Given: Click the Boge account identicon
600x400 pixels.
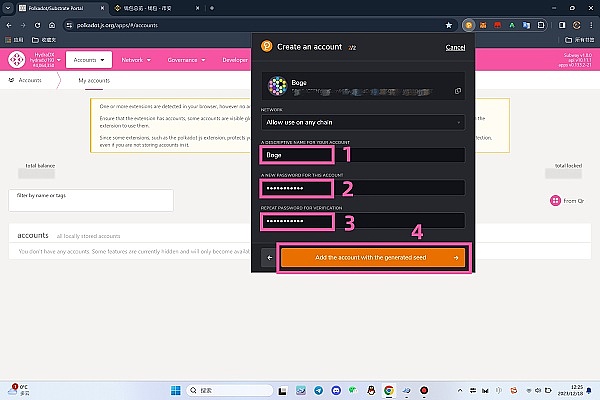Looking at the screenshot, I should (275, 86).
